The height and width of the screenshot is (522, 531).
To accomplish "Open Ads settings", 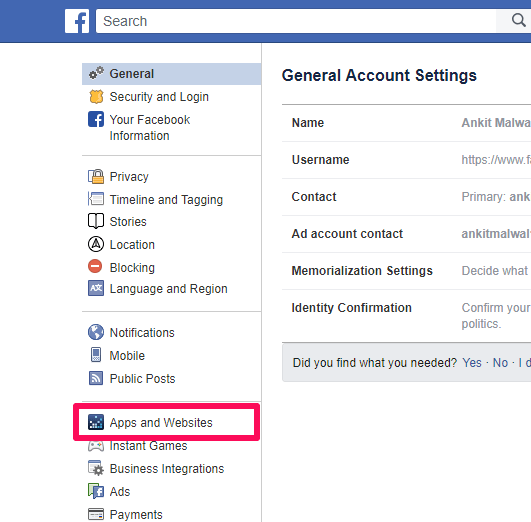I will [x=120, y=492].
